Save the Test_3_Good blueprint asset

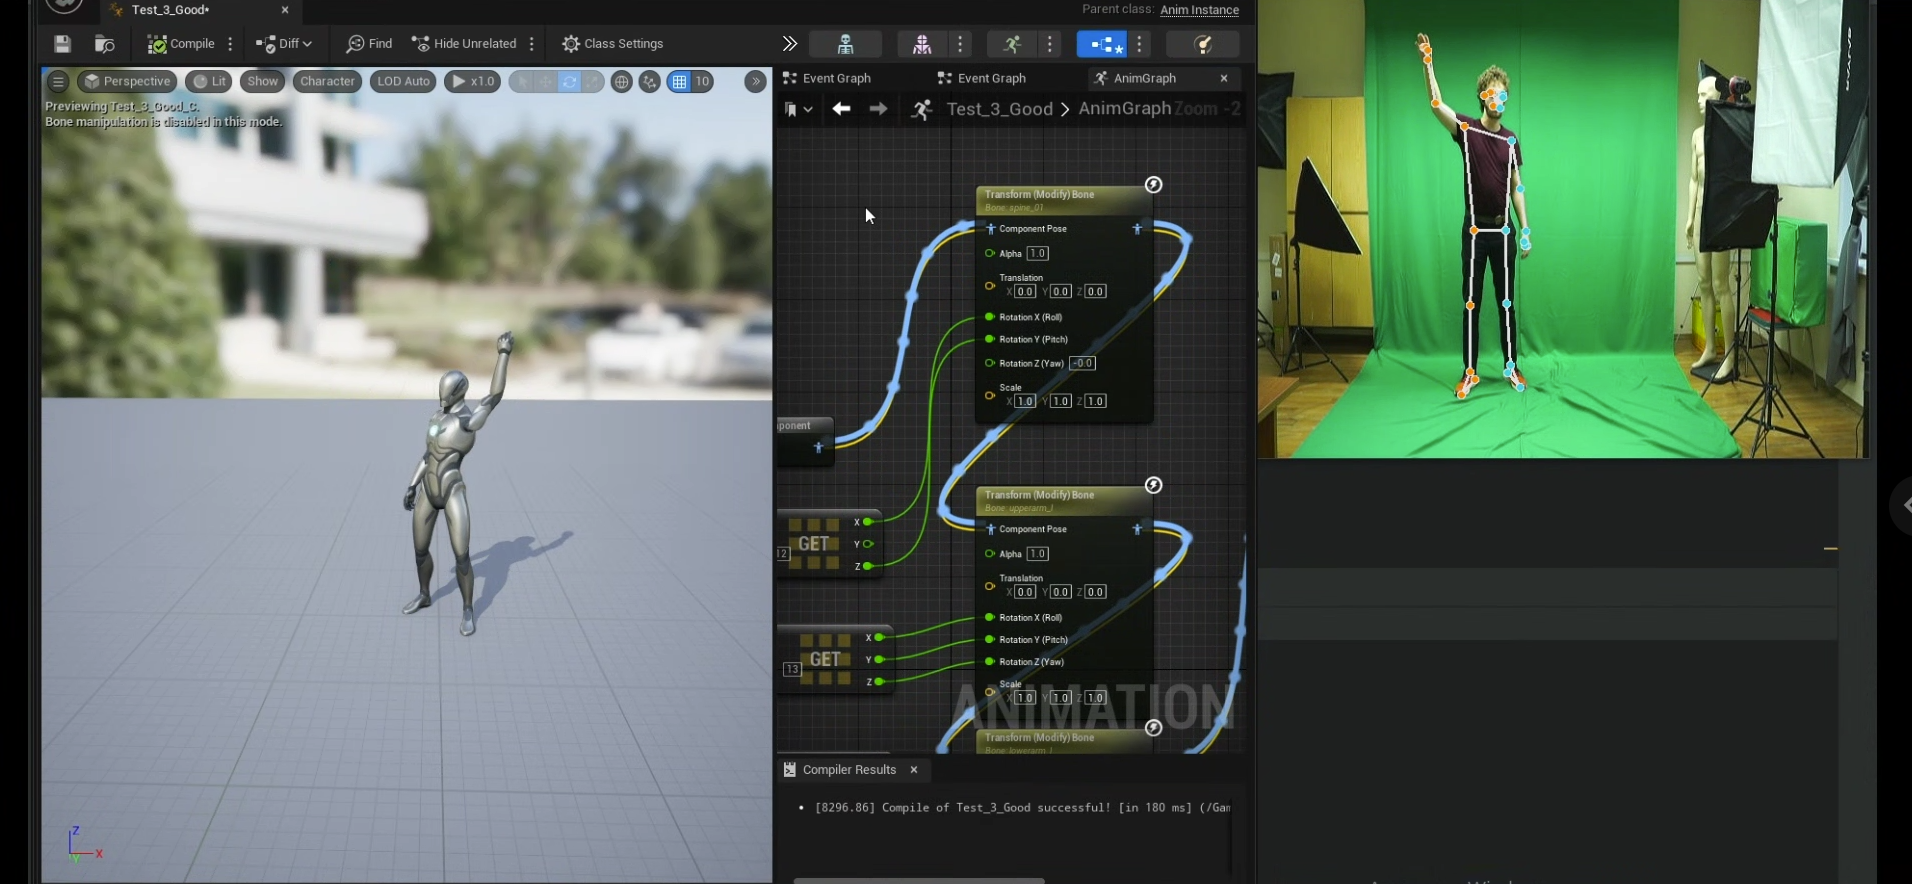(x=62, y=44)
